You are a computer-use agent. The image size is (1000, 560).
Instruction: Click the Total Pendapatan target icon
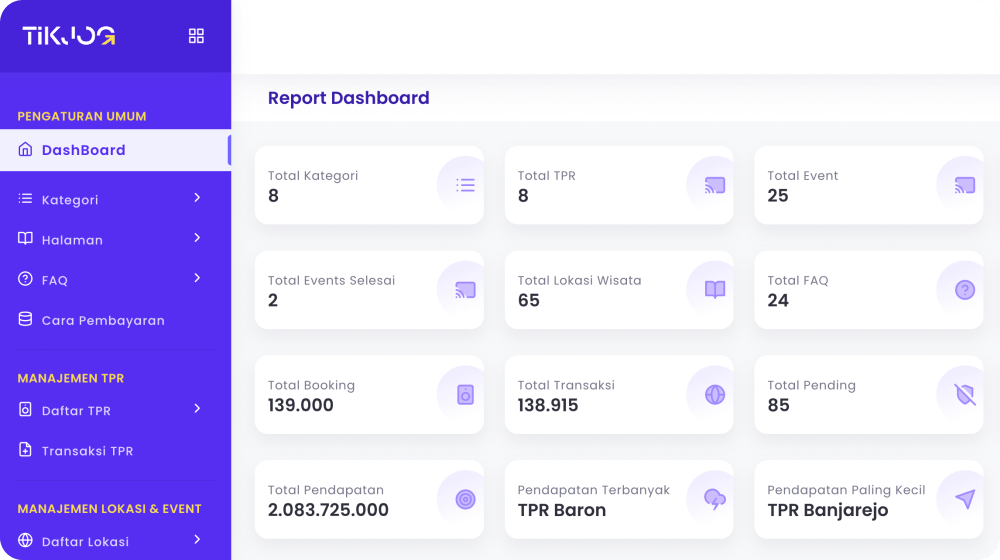pyautogui.click(x=465, y=500)
